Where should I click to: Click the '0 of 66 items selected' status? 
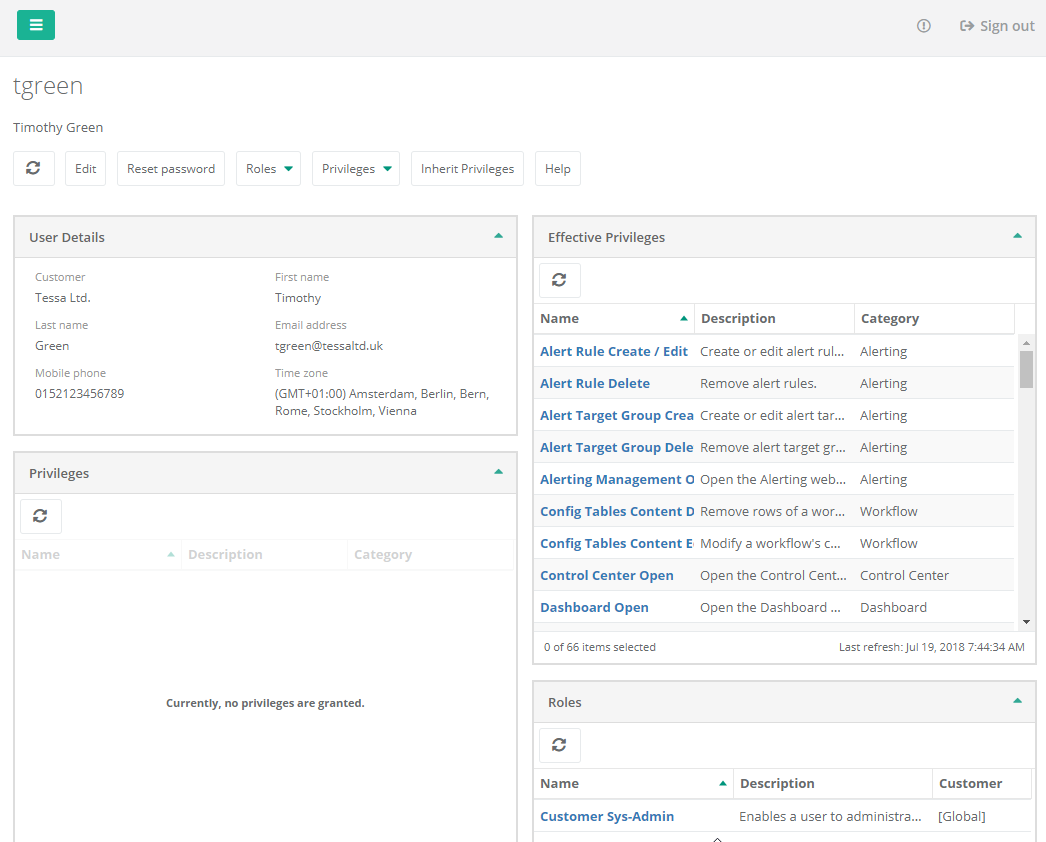point(600,647)
